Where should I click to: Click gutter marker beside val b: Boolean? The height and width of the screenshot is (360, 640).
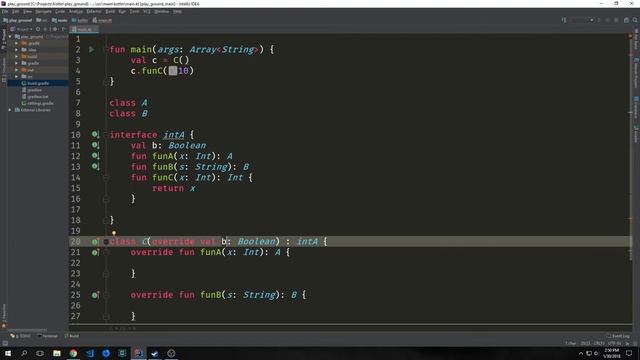[x=95, y=145]
